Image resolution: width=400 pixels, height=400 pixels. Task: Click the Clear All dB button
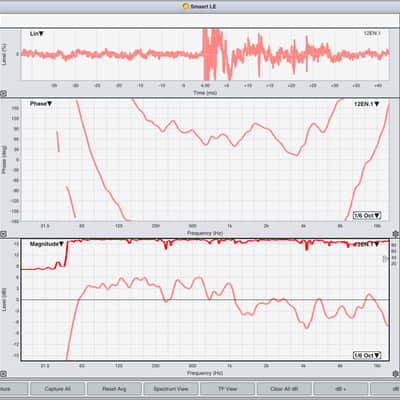(284, 389)
